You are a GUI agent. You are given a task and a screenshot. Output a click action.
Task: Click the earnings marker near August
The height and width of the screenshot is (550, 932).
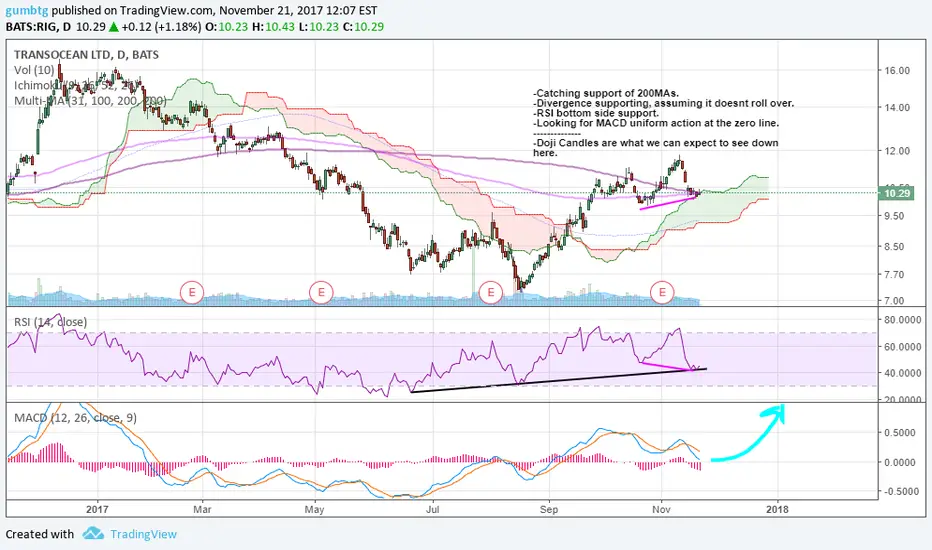491,292
